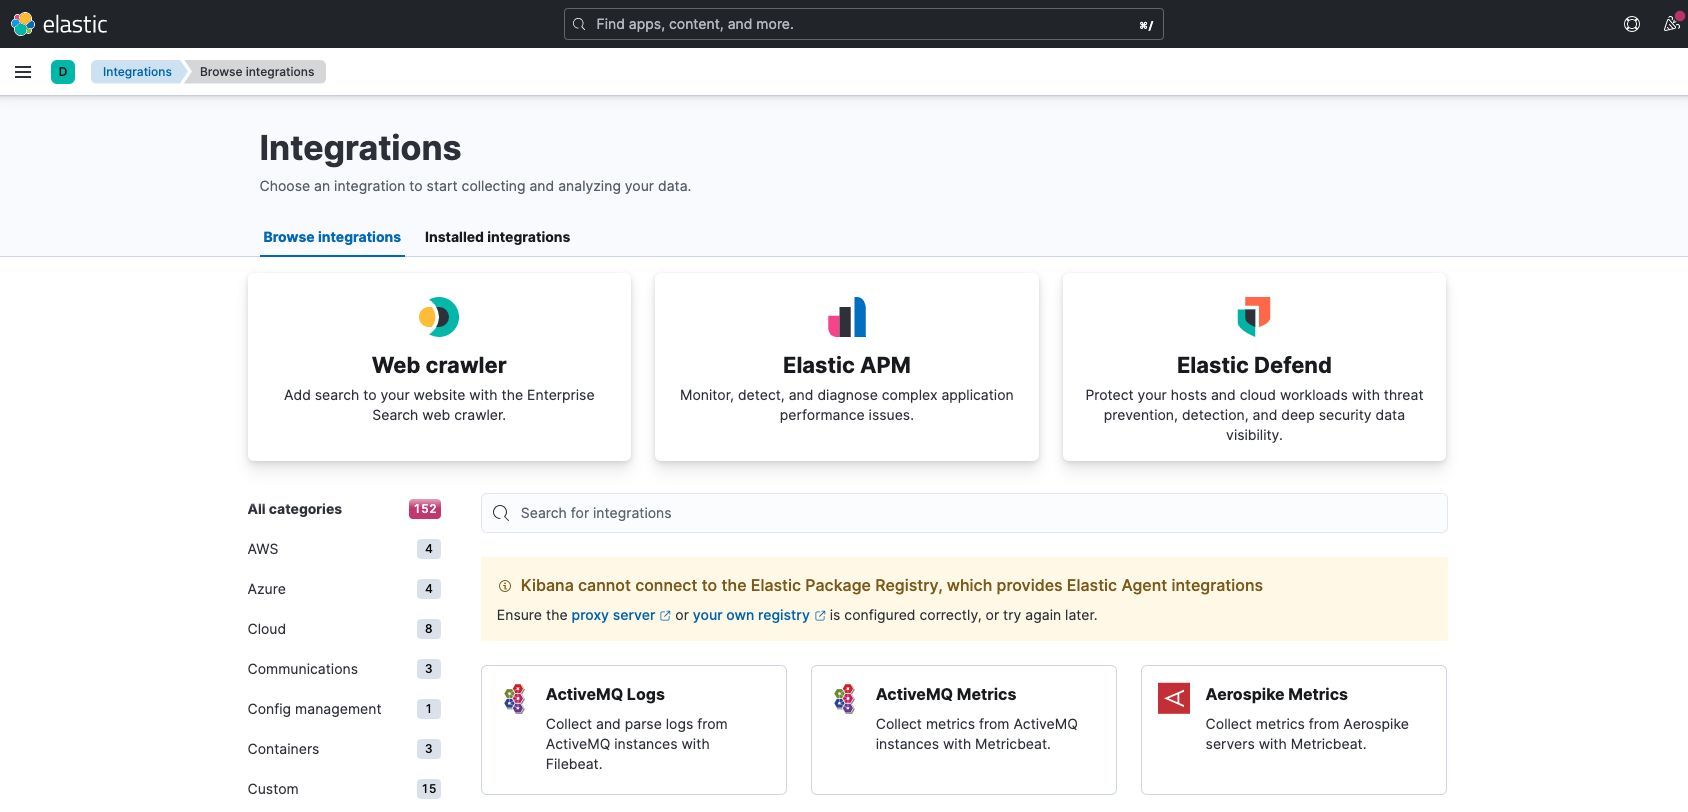
Task: Filter by Config management category
Action: point(344,709)
